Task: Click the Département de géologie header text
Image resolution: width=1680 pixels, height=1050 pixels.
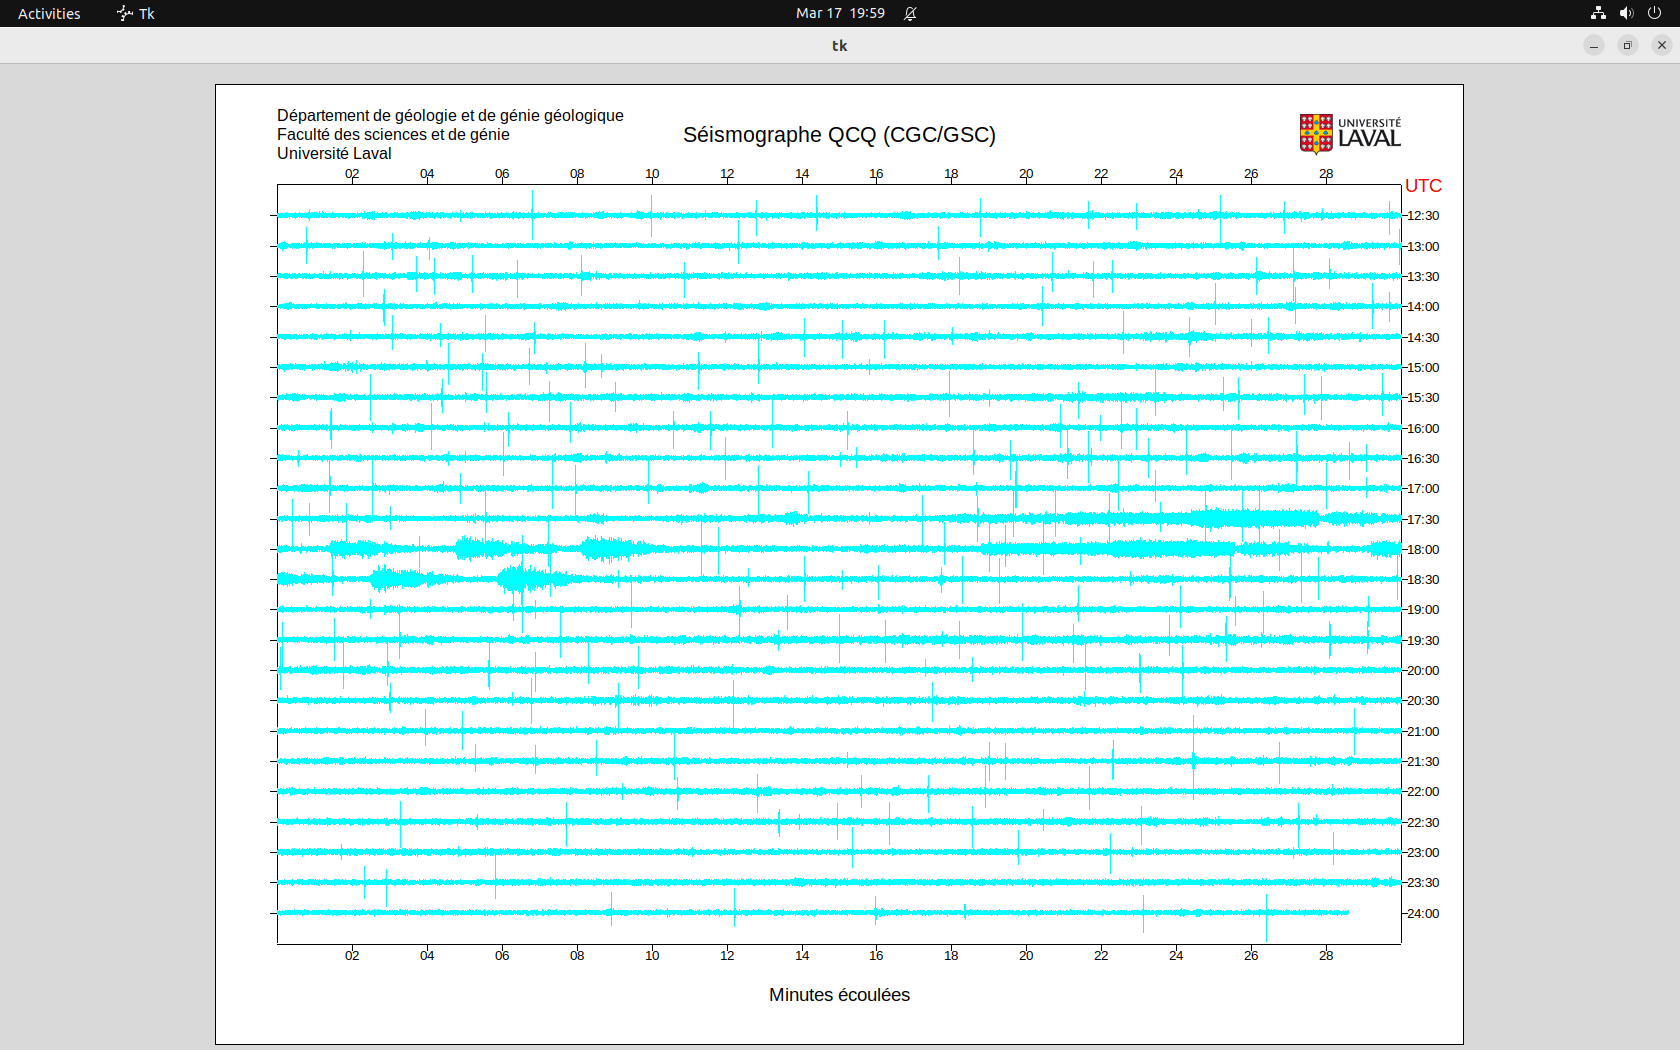Action: [450, 116]
